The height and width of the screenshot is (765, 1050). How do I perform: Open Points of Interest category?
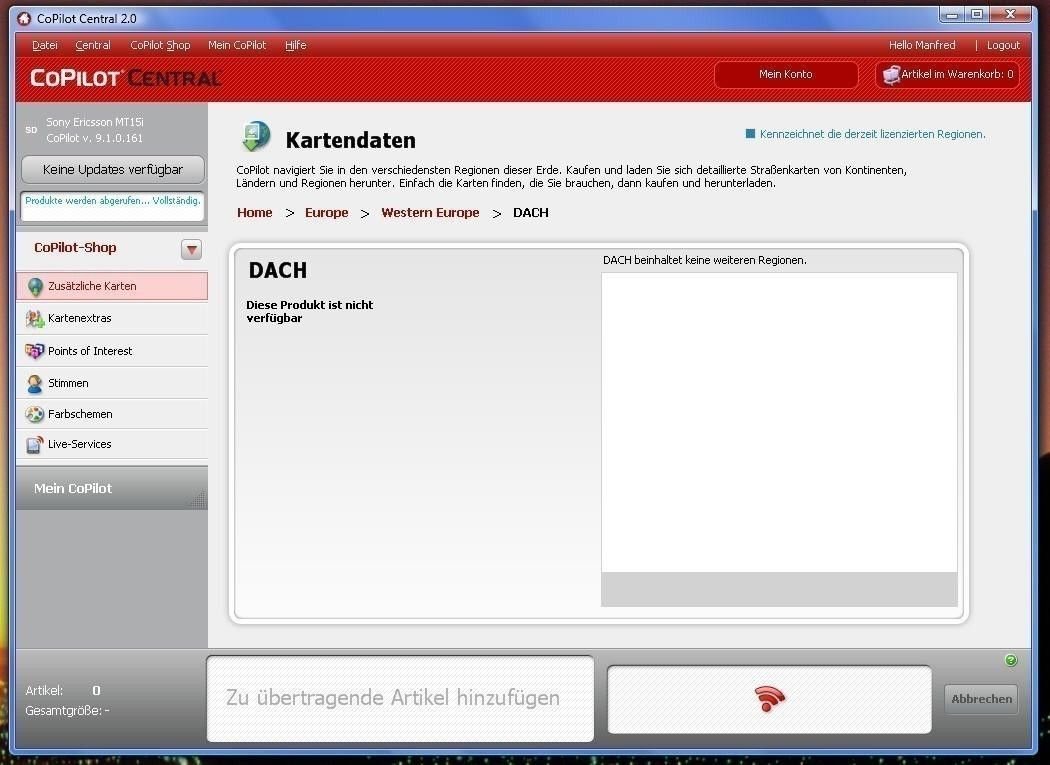pos(112,351)
